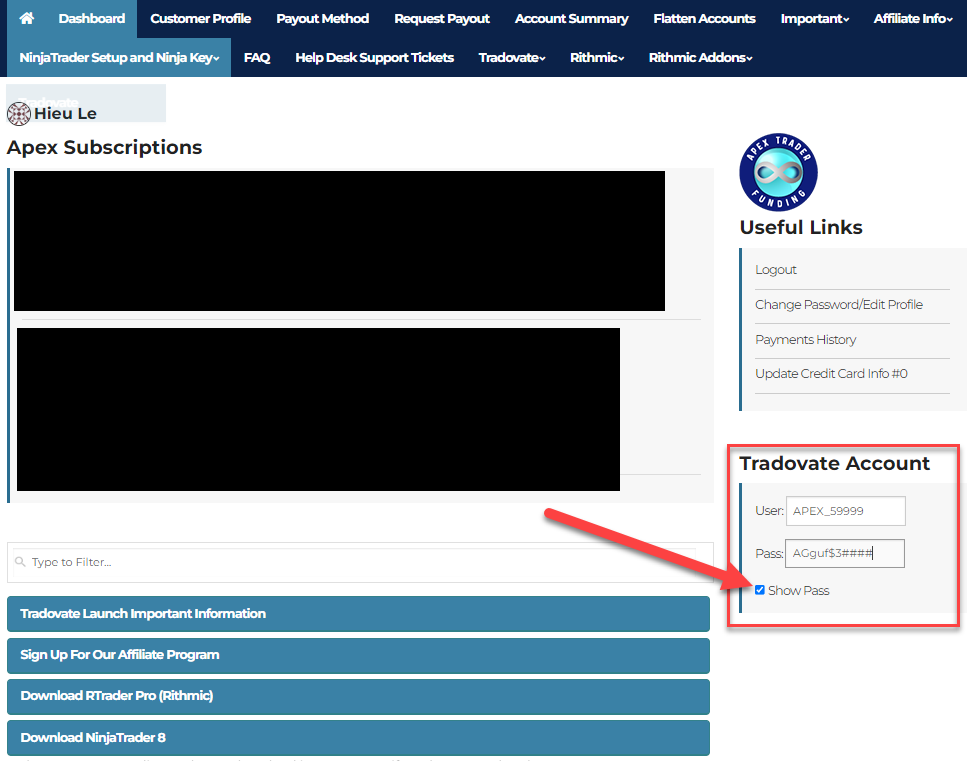Open Payments History link
Image resolution: width=967 pixels, height=761 pixels.
click(805, 340)
